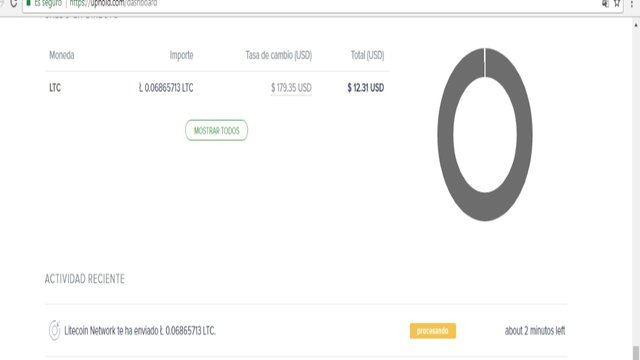The width and height of the screenshot is (640, 360).
Task: Select the LTC currency row
Action: click(216, 88)
